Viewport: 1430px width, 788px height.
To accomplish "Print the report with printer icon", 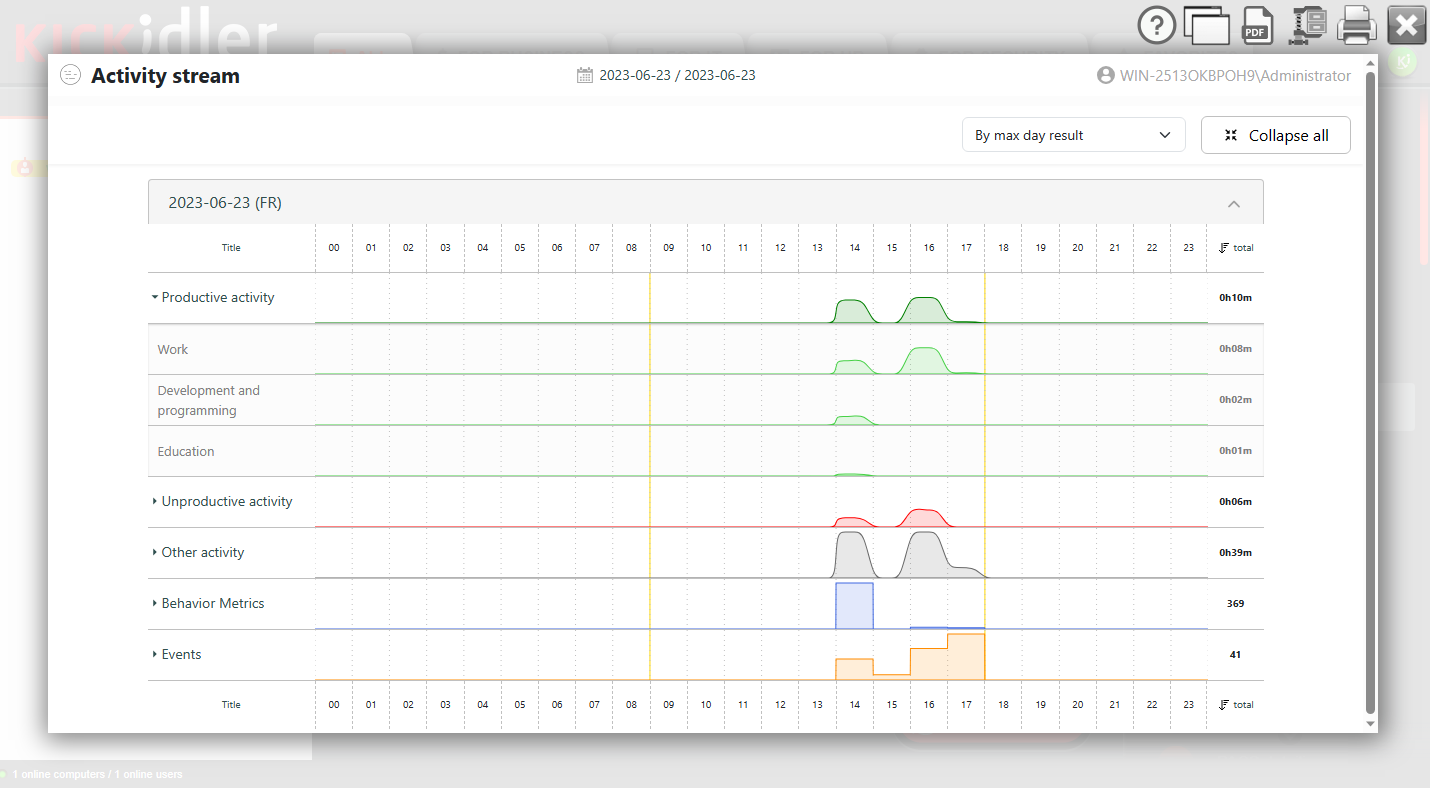I will (x=1357, y=25).
